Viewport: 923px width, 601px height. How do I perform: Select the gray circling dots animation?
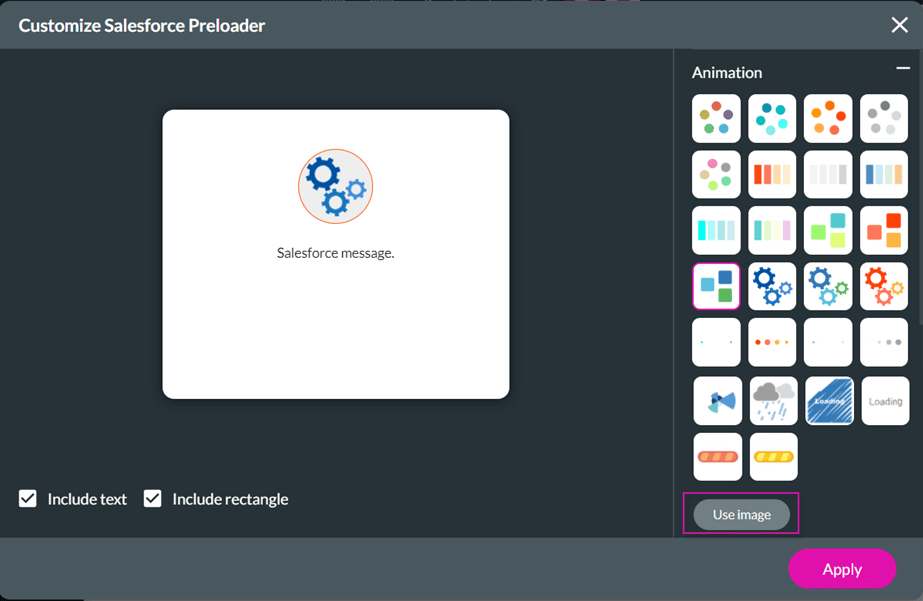884,119
